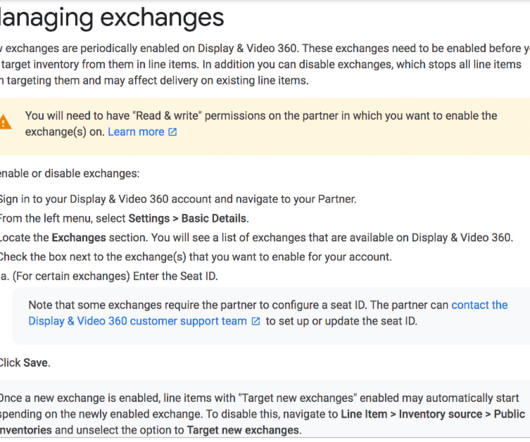Screen dimensions: 530x442
Task: Click the orange warning triangle icon
Action: point(5,122)
